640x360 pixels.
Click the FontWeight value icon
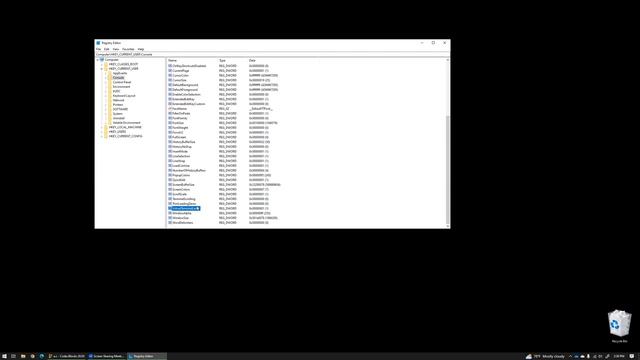click(170, 128)
